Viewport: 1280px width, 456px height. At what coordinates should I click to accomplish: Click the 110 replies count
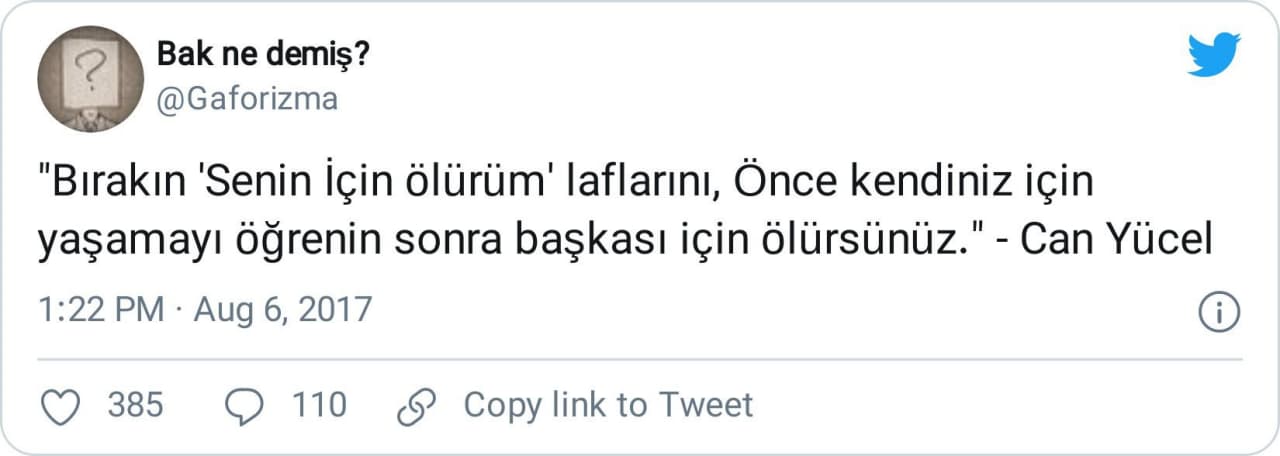point(319,406)
